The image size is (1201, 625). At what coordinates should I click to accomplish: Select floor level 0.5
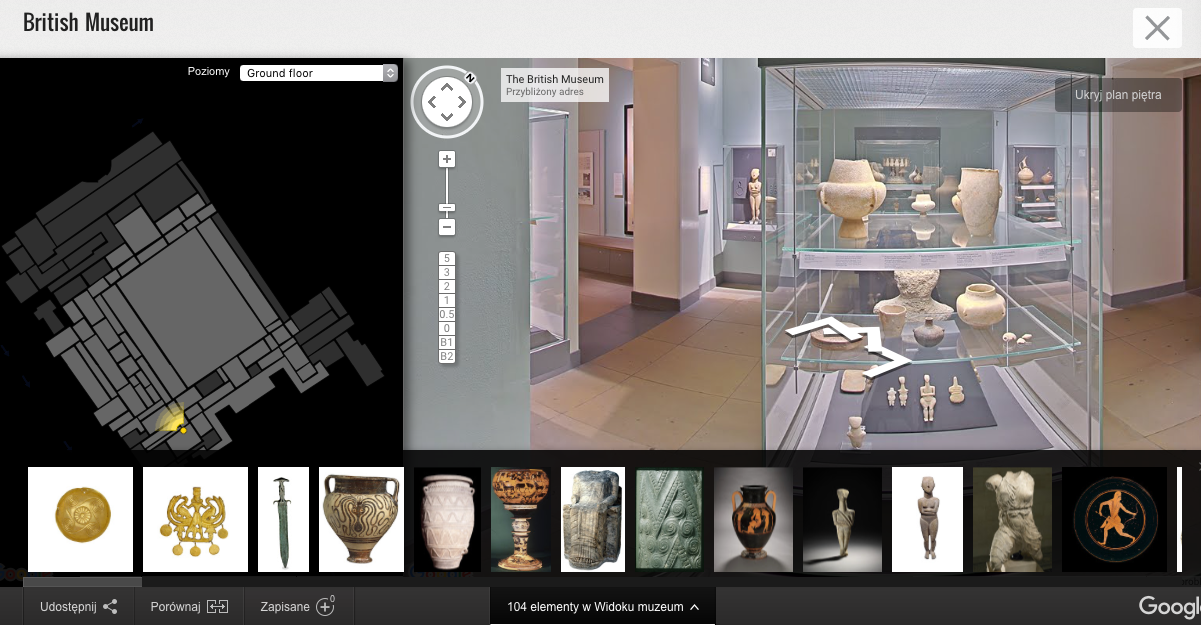(x=447, y=314)
